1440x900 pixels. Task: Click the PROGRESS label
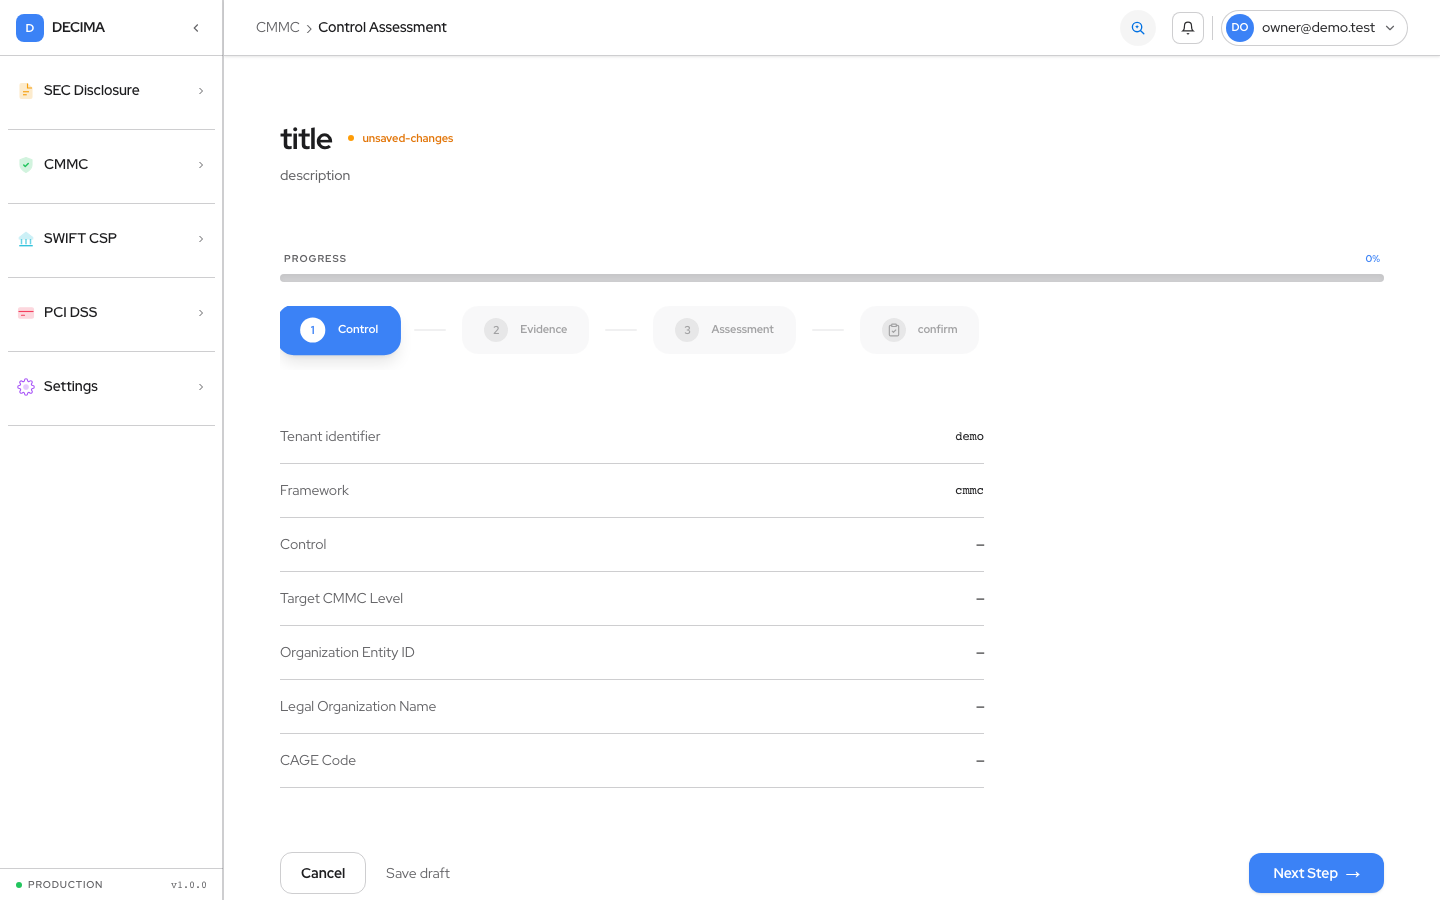[x=315, y=259]
